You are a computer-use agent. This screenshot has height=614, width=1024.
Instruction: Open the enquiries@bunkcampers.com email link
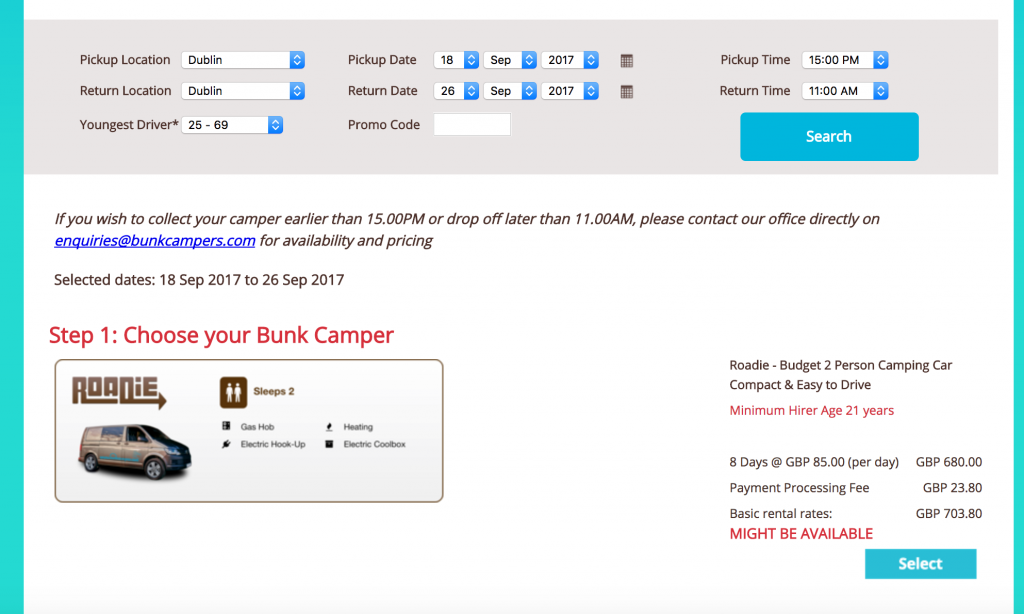click(x=155, y=240)
